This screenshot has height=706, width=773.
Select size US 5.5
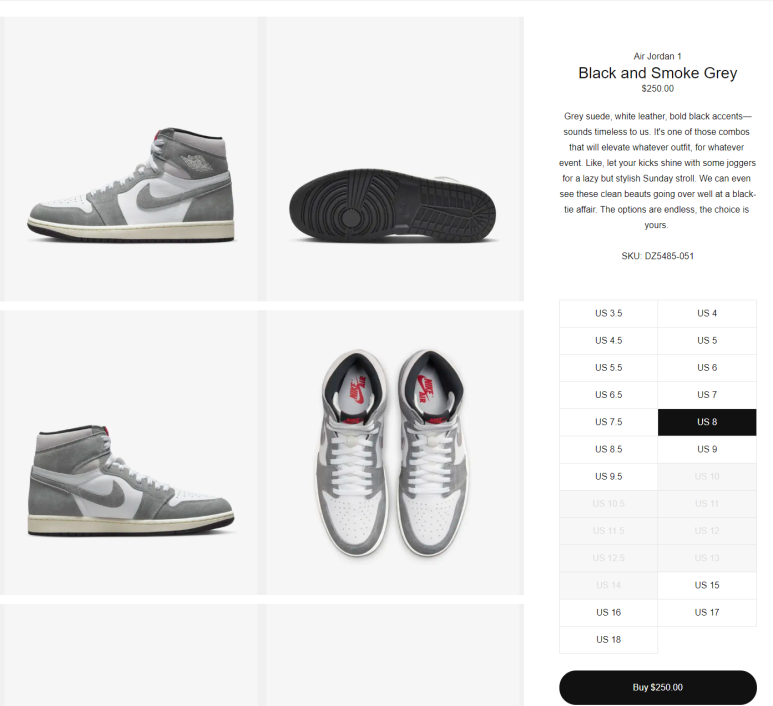608,368
